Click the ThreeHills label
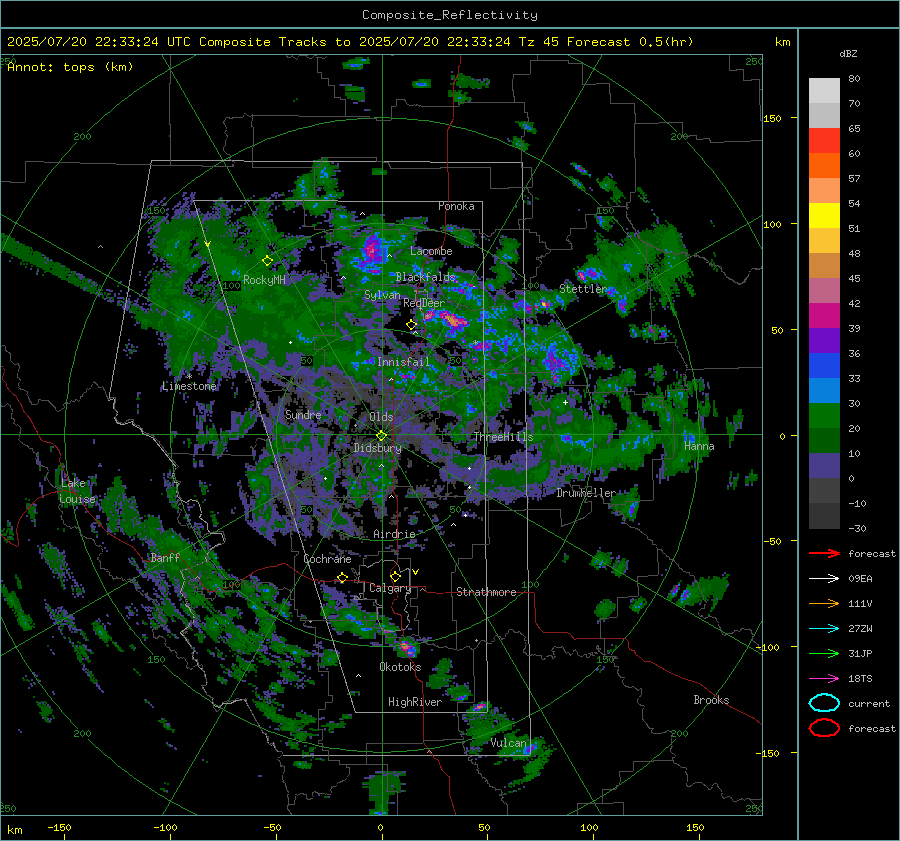Screen dimensions: 900x841 [503, 437]
